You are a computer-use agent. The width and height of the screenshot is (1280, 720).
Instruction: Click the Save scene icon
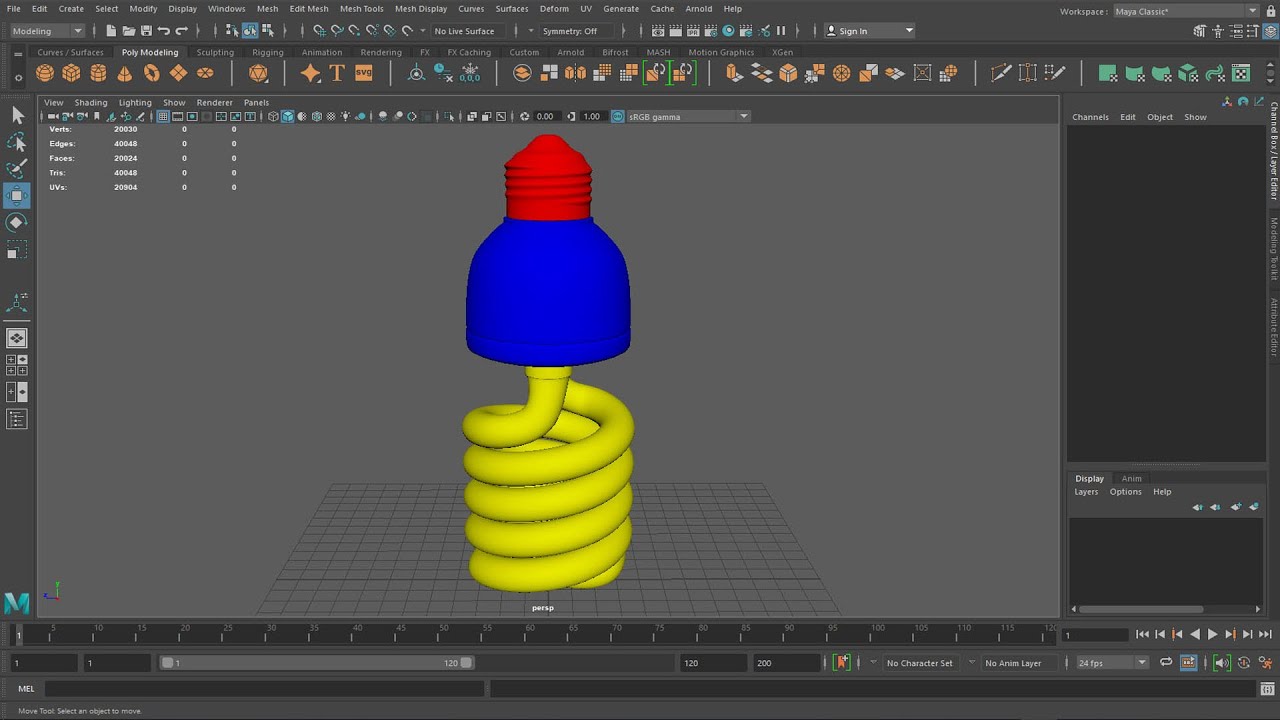click(x=146, y=31)
